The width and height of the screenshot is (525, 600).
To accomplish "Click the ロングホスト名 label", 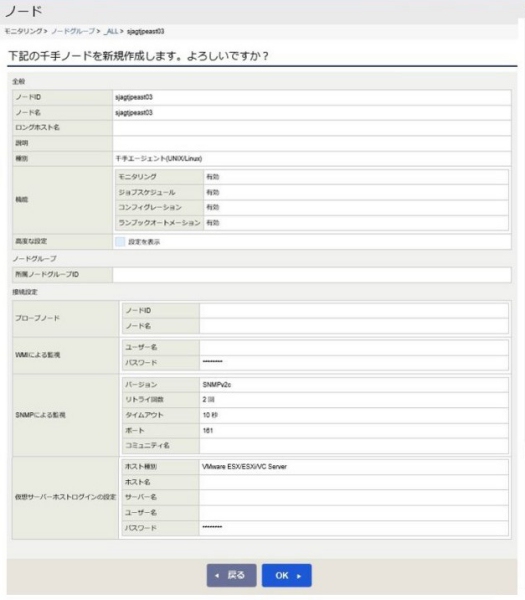I will (x=38, y=127).
